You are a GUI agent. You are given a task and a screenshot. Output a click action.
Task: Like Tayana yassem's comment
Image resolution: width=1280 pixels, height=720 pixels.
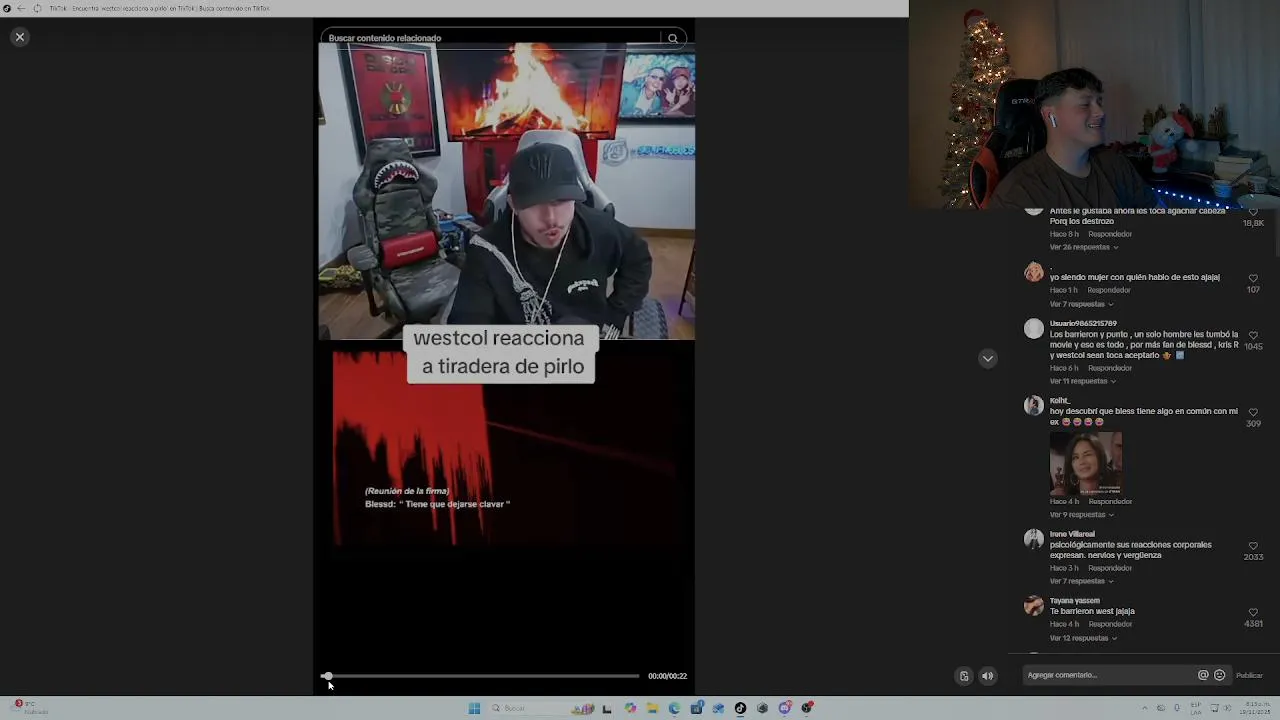[x=1253, y=612]
